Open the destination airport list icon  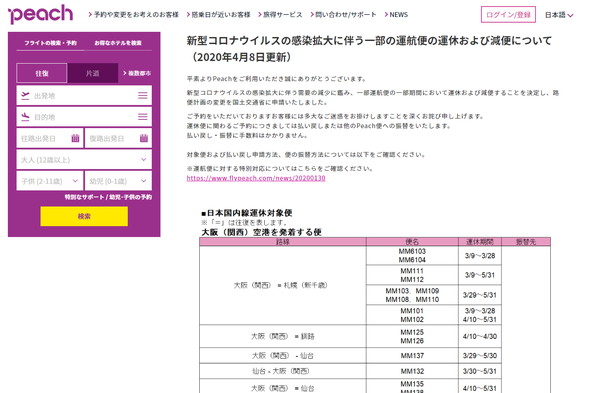[x=143, y=117]
